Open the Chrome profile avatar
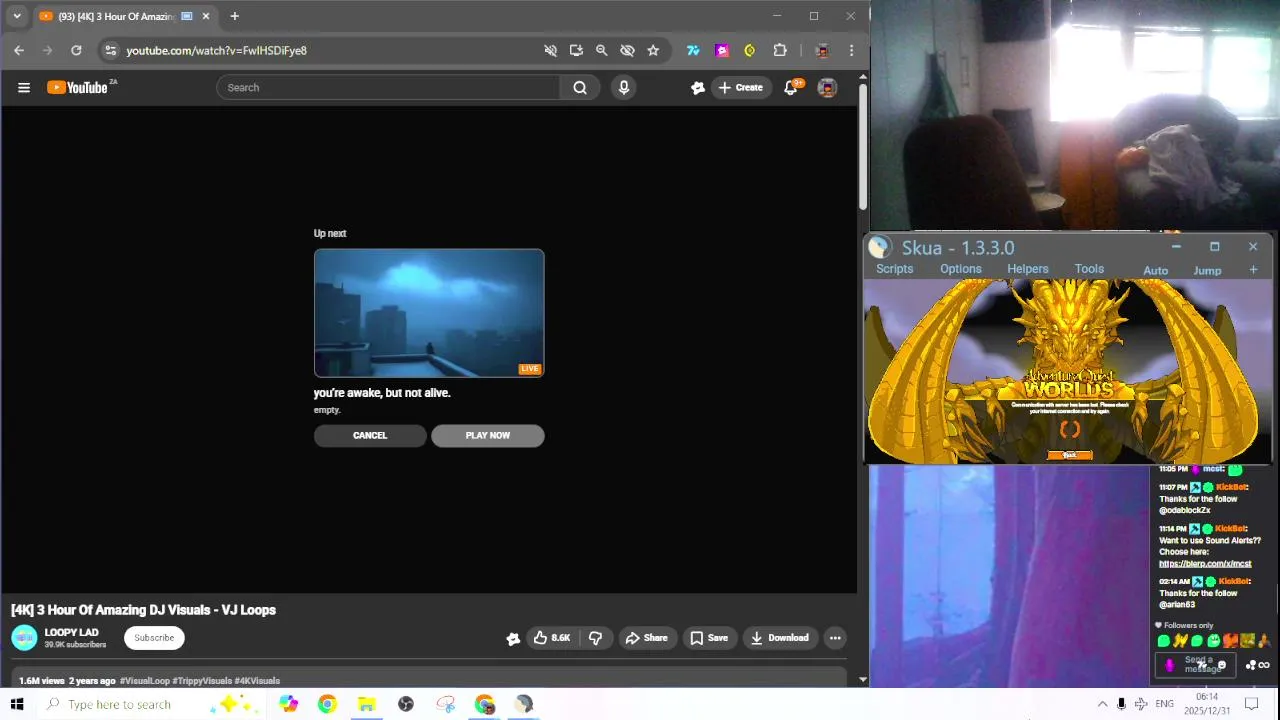Screen dimensions: 1280x720 coord(822,50)
